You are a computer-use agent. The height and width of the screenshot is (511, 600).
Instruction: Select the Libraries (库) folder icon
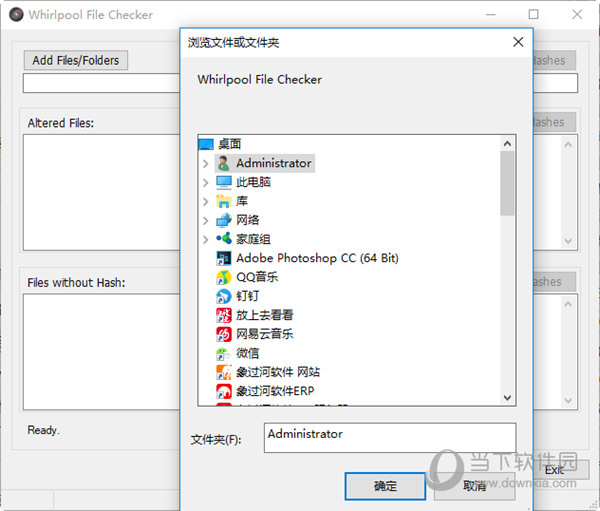(x=223, y=201)
